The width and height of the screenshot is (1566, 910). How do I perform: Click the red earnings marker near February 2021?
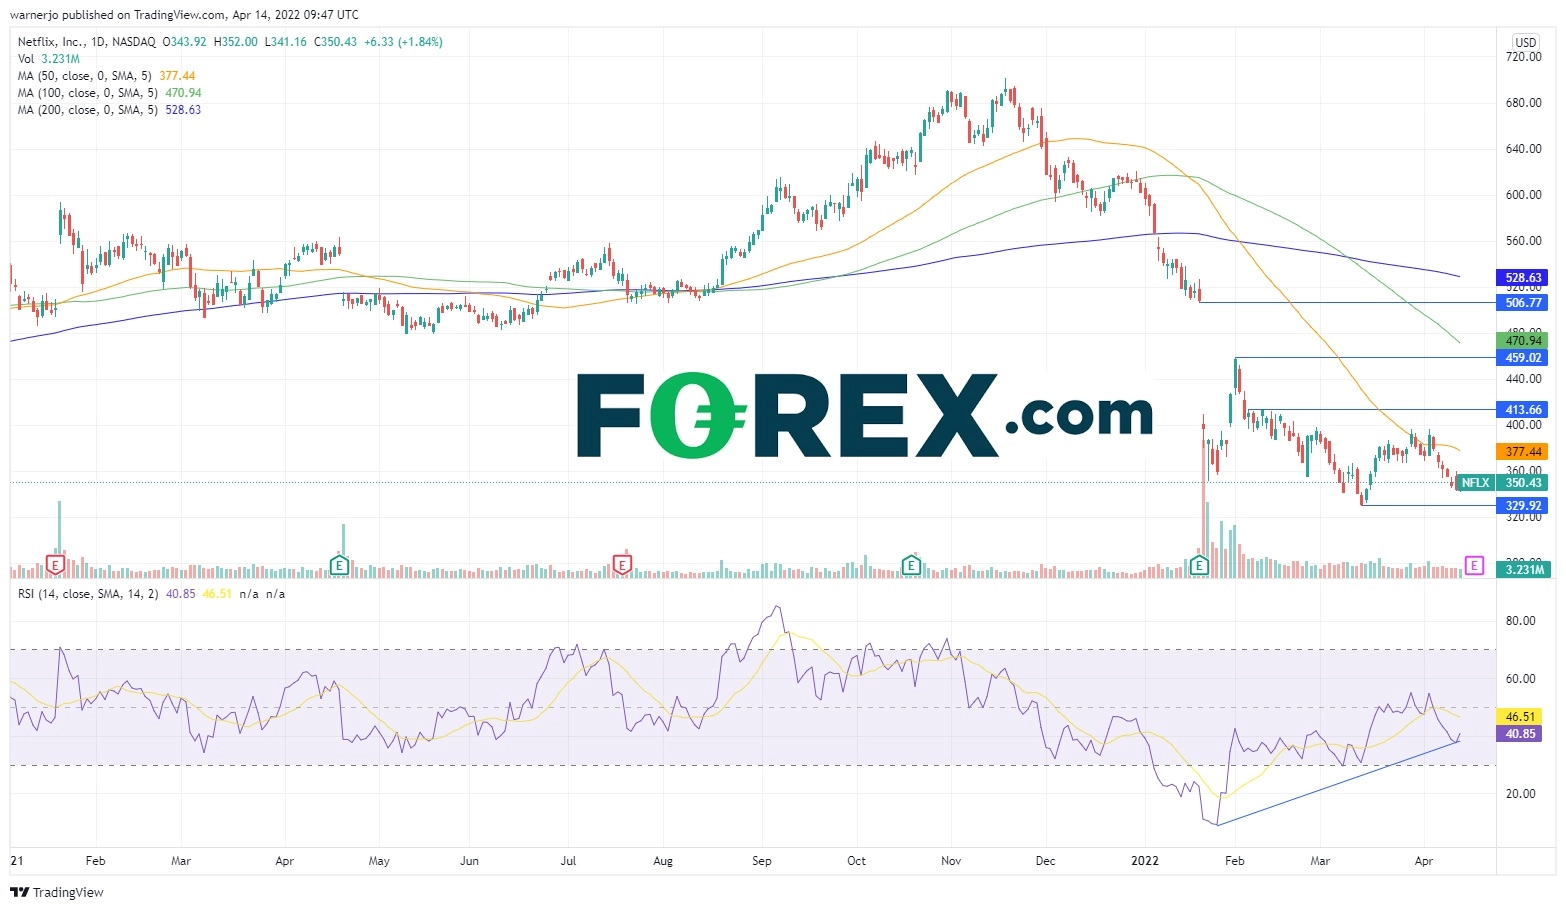[x=56, y=566]
